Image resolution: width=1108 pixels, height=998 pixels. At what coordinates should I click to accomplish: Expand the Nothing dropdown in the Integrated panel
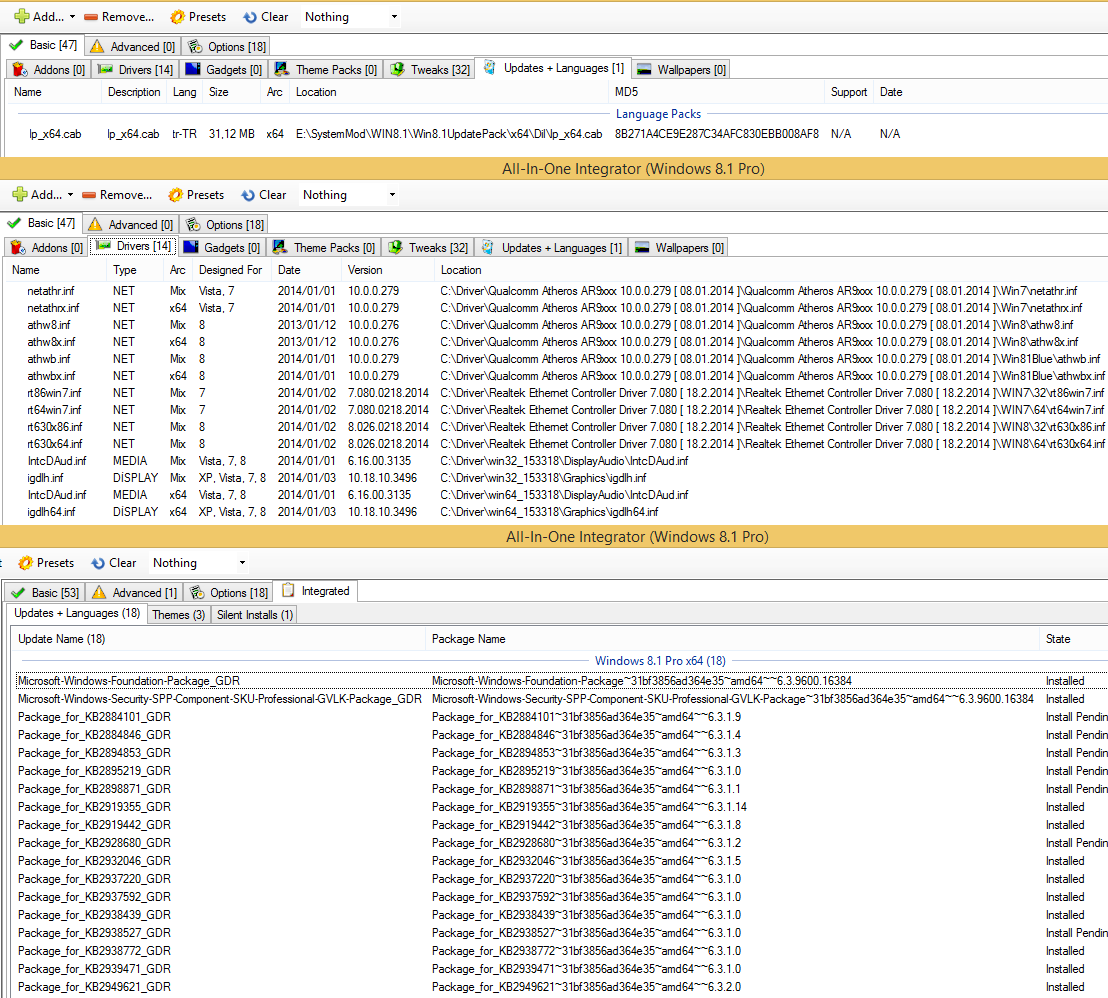pos(241,563)
